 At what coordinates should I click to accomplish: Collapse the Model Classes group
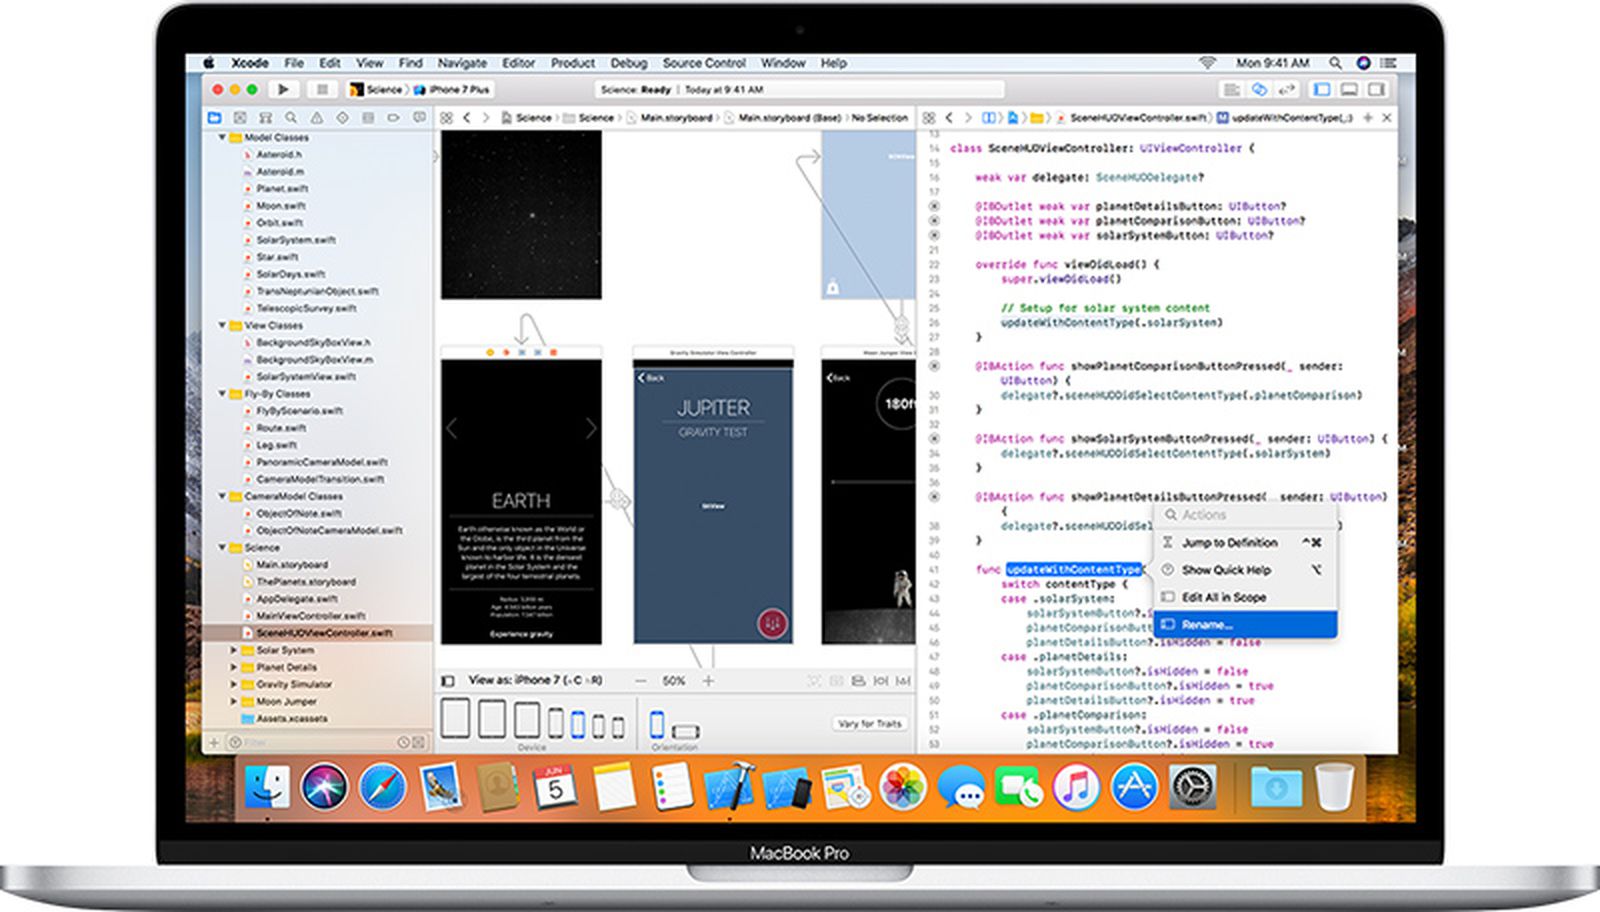point(222,138)
